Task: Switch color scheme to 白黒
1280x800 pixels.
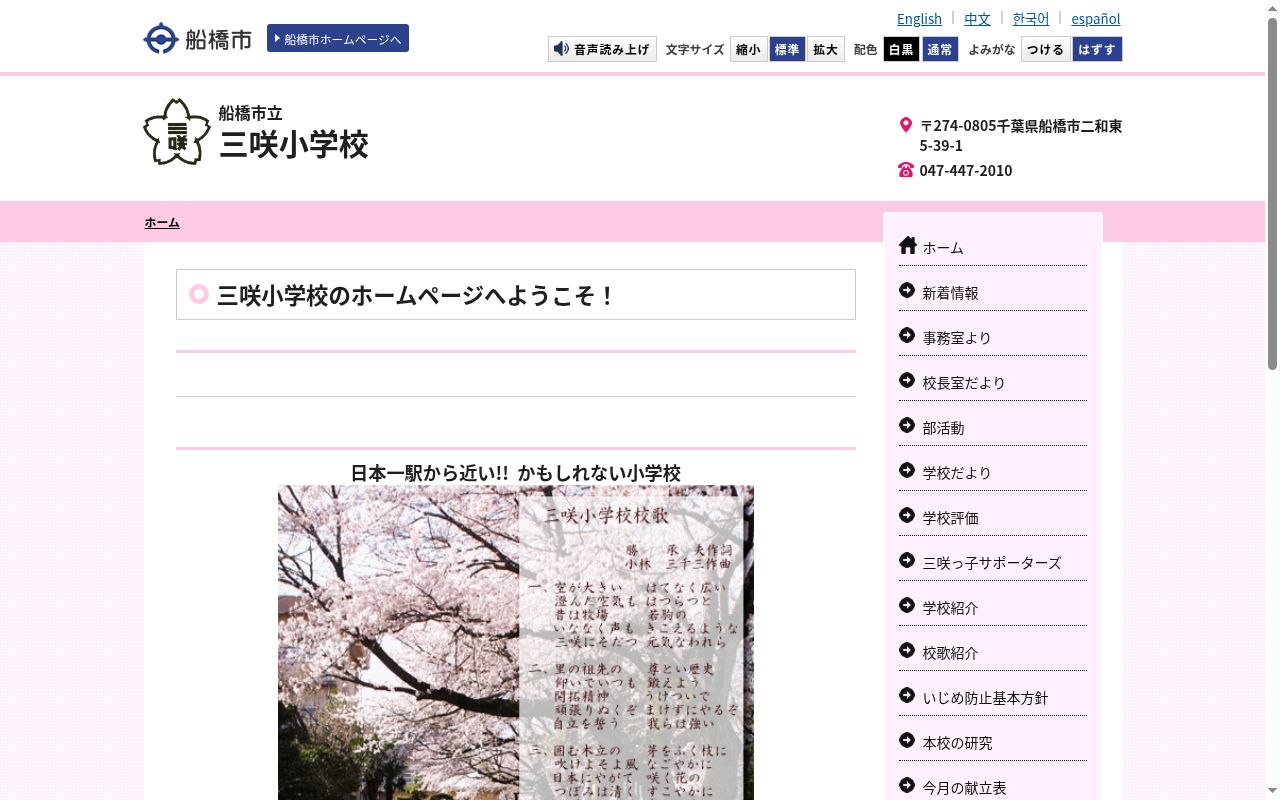Action: (x=901, y=49)
